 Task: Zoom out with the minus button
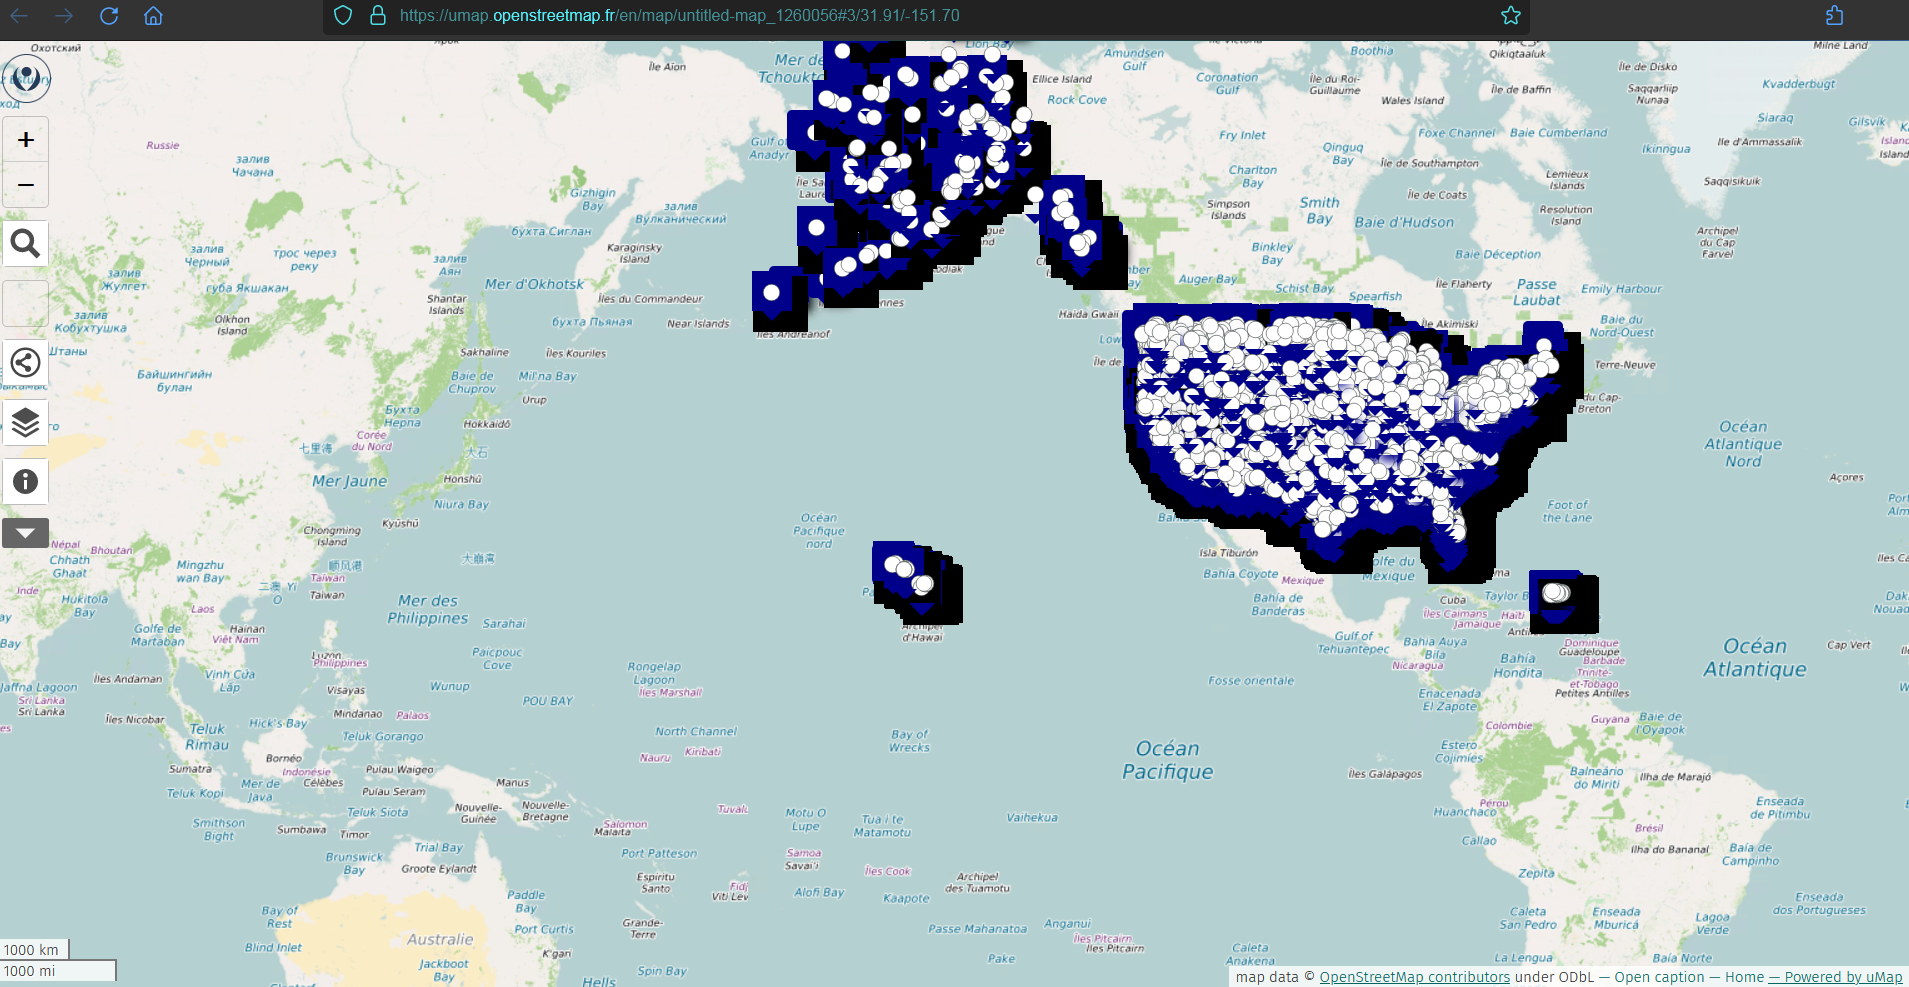click(26, 185)
